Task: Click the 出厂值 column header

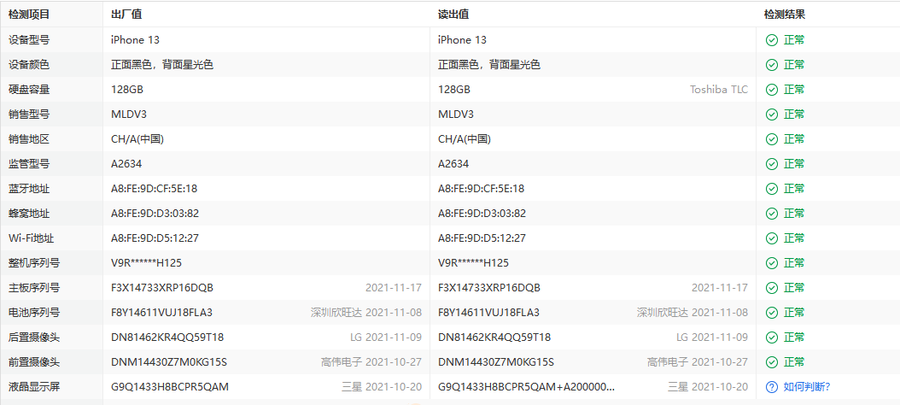Action: [127, 15]
